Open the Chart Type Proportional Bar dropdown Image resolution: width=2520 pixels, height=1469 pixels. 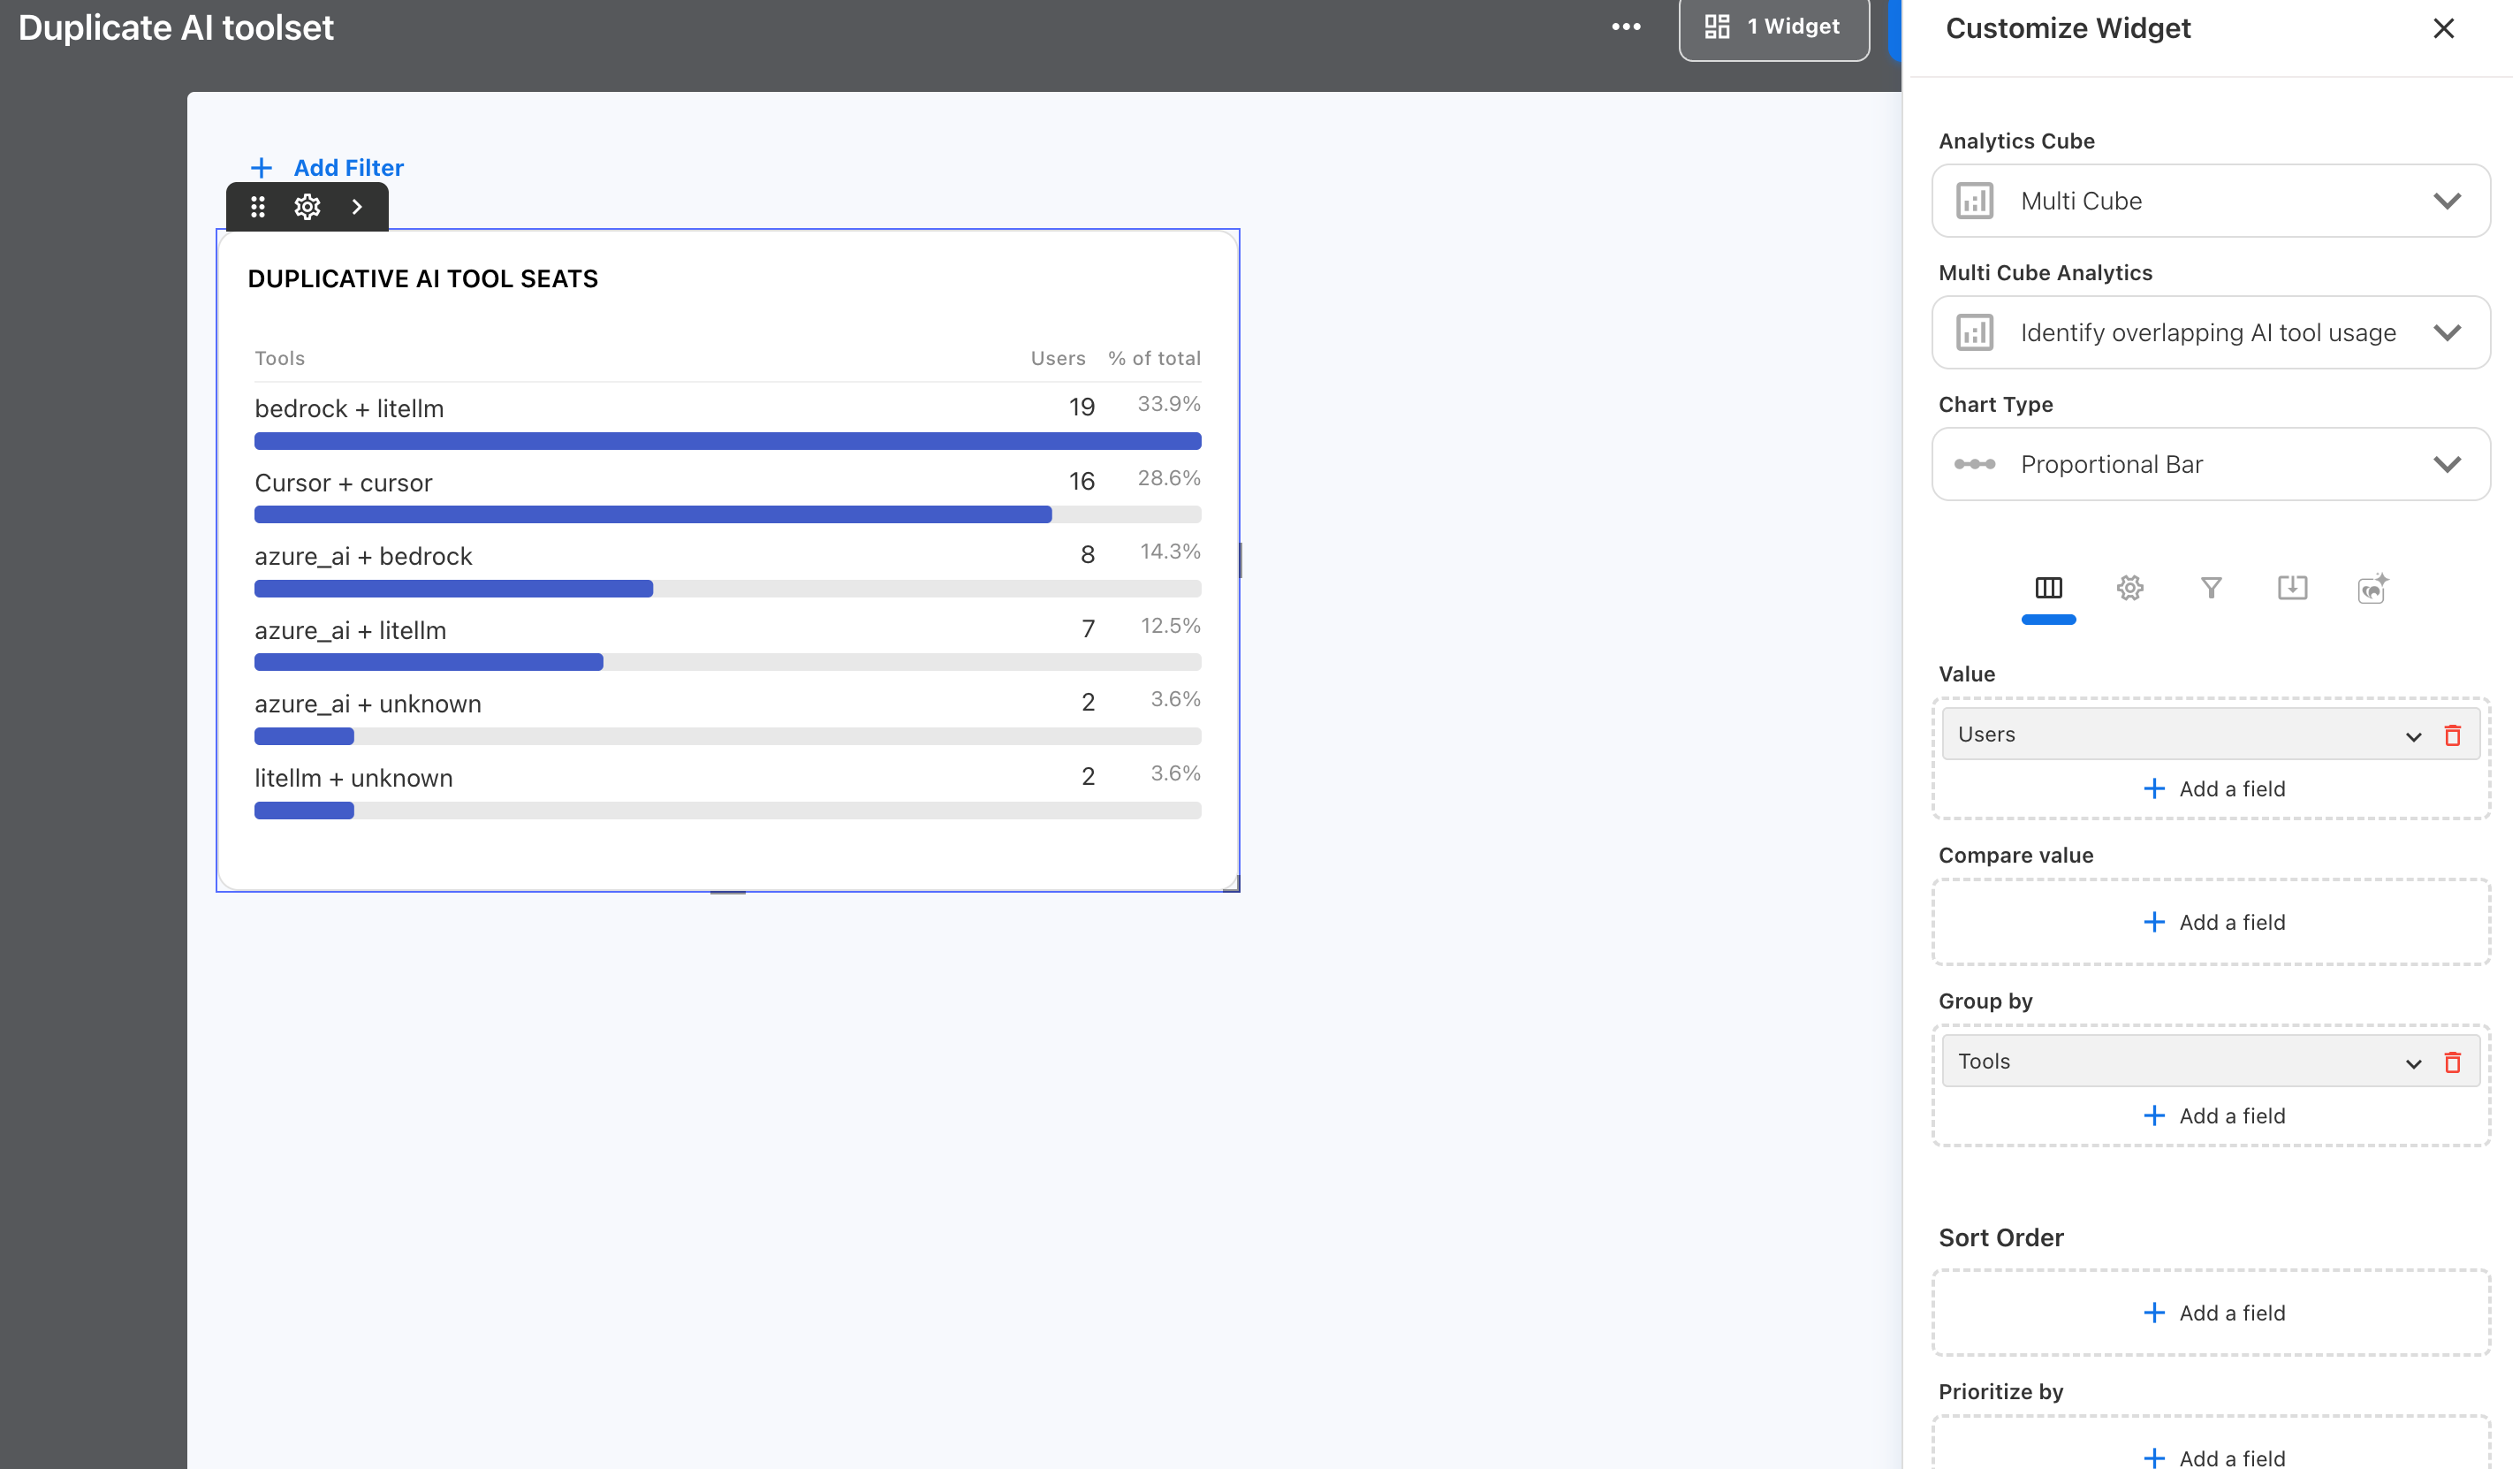point(2211,464)
